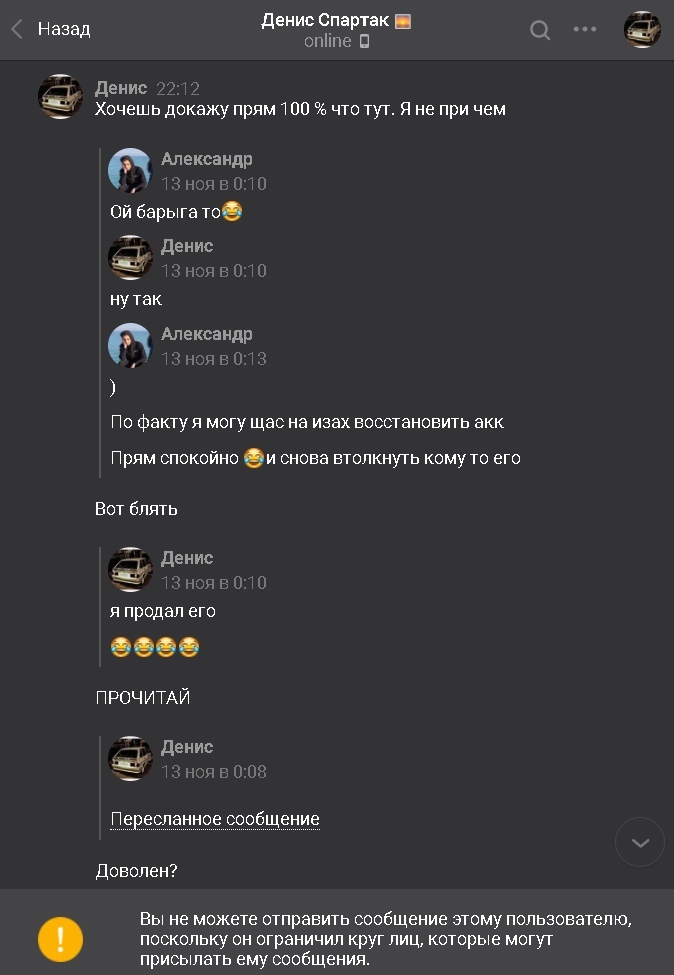Tap the Назад back label

(64, 29)
